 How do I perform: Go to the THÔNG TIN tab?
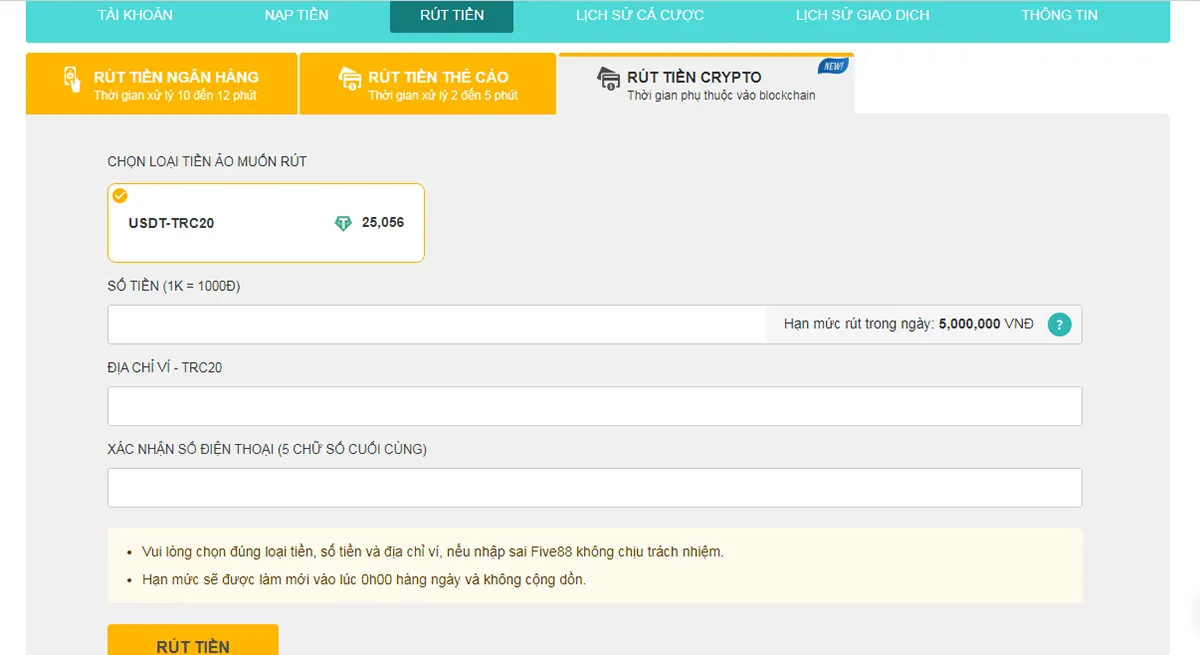(1059, 15)
